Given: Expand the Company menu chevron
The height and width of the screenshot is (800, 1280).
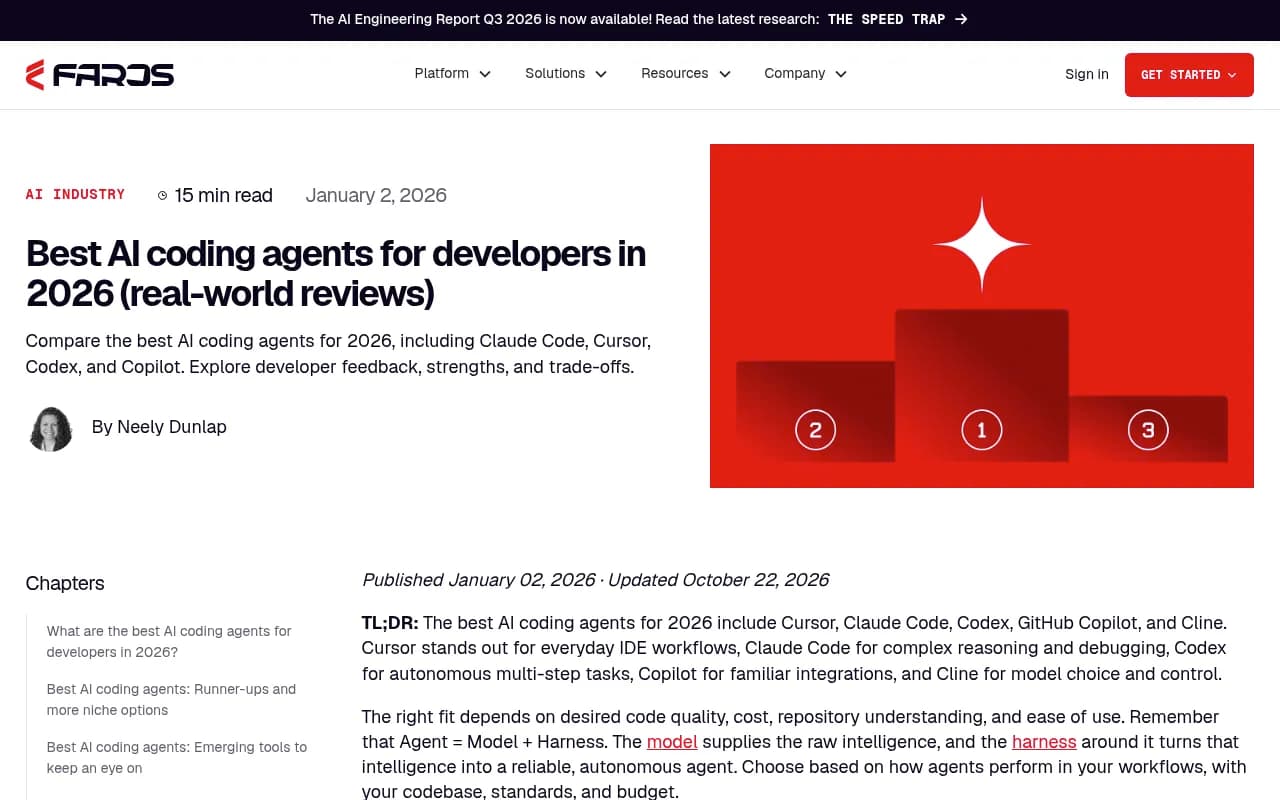Looking at the screenshot, I should coord(841,74).
